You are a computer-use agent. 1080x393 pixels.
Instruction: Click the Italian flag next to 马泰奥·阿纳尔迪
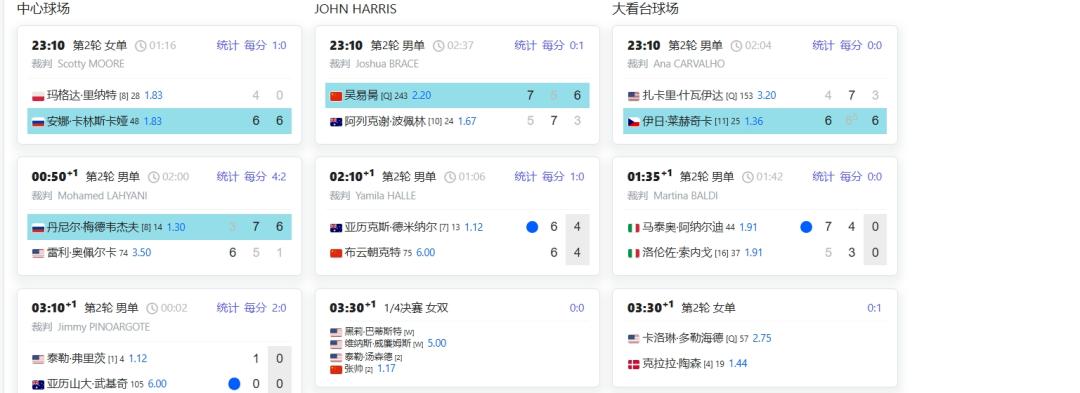tap(634, 227)
